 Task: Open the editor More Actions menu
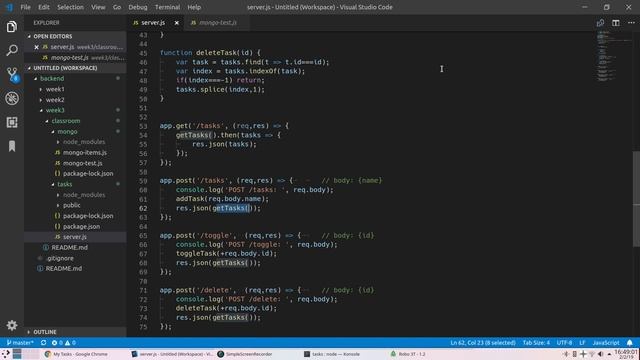[x=631, y=23]
